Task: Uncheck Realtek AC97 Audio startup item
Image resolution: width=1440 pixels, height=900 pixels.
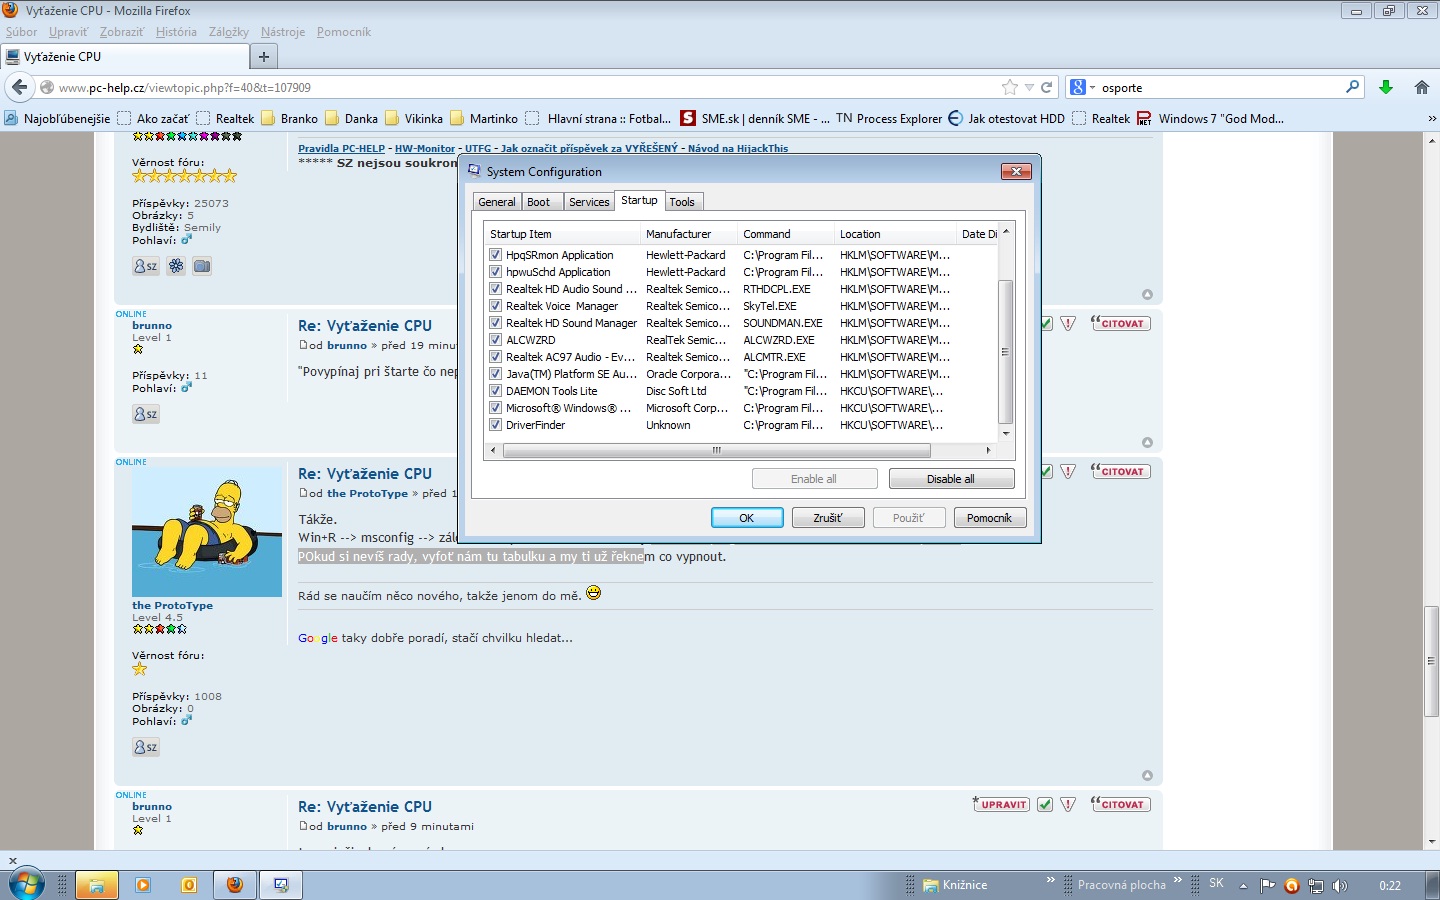Action: [x=495, y=357]
